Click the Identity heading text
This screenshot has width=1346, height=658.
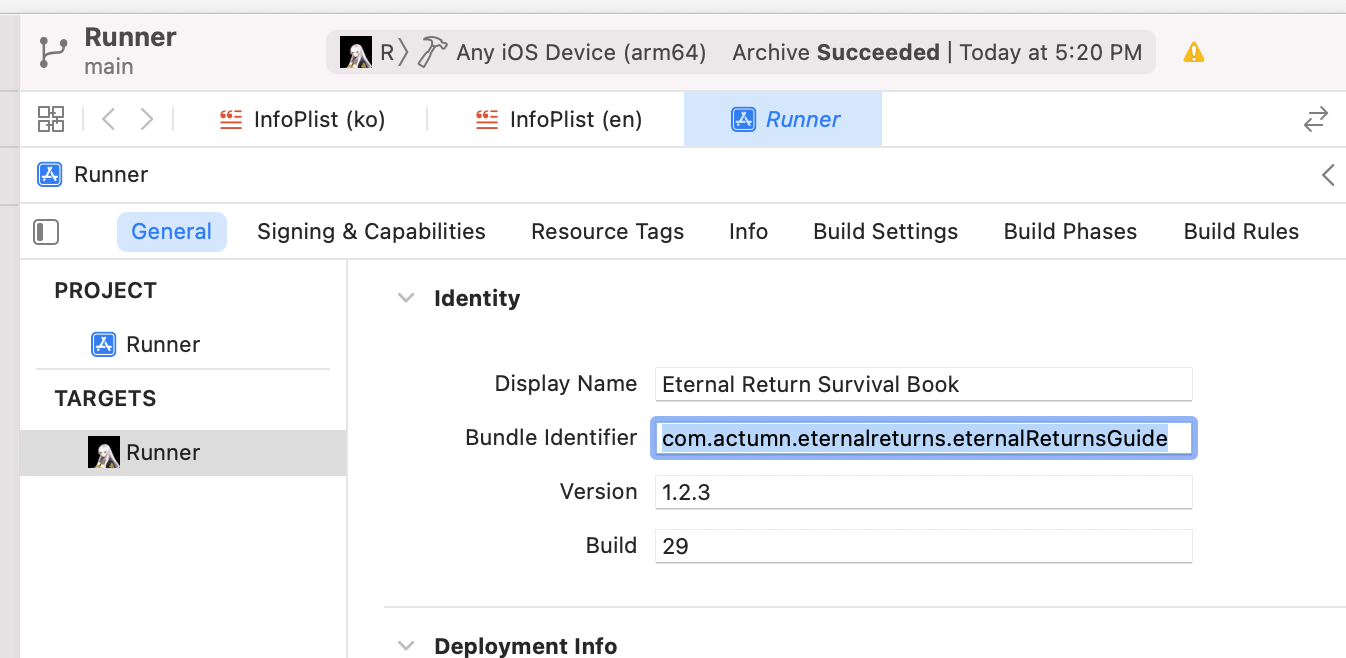(477, 299)
